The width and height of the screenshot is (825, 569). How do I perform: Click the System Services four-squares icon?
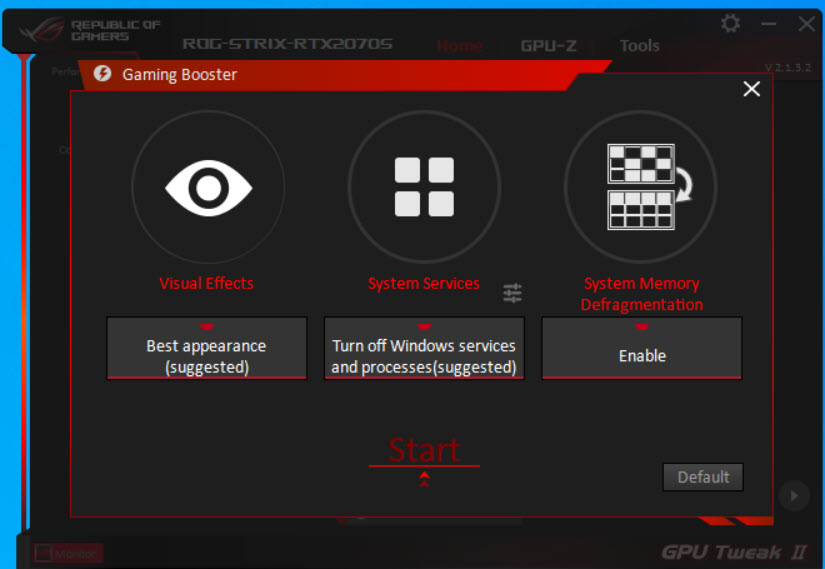point(424,187)
